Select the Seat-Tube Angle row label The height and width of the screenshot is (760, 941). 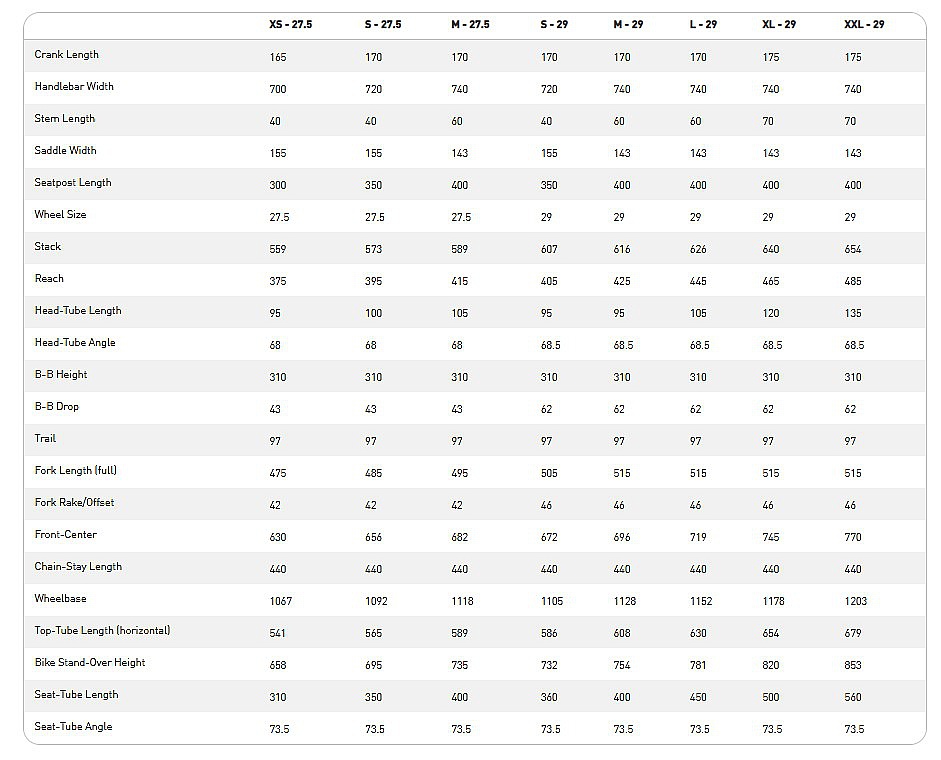(73, 726)
